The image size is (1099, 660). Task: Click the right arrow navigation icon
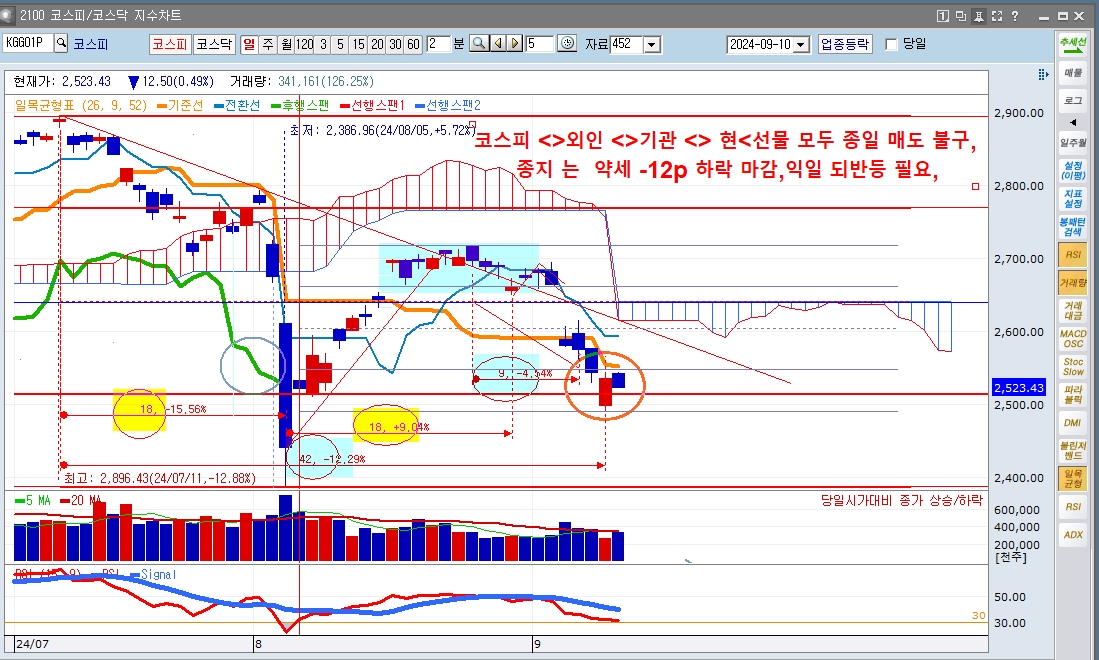click(514, 44)
